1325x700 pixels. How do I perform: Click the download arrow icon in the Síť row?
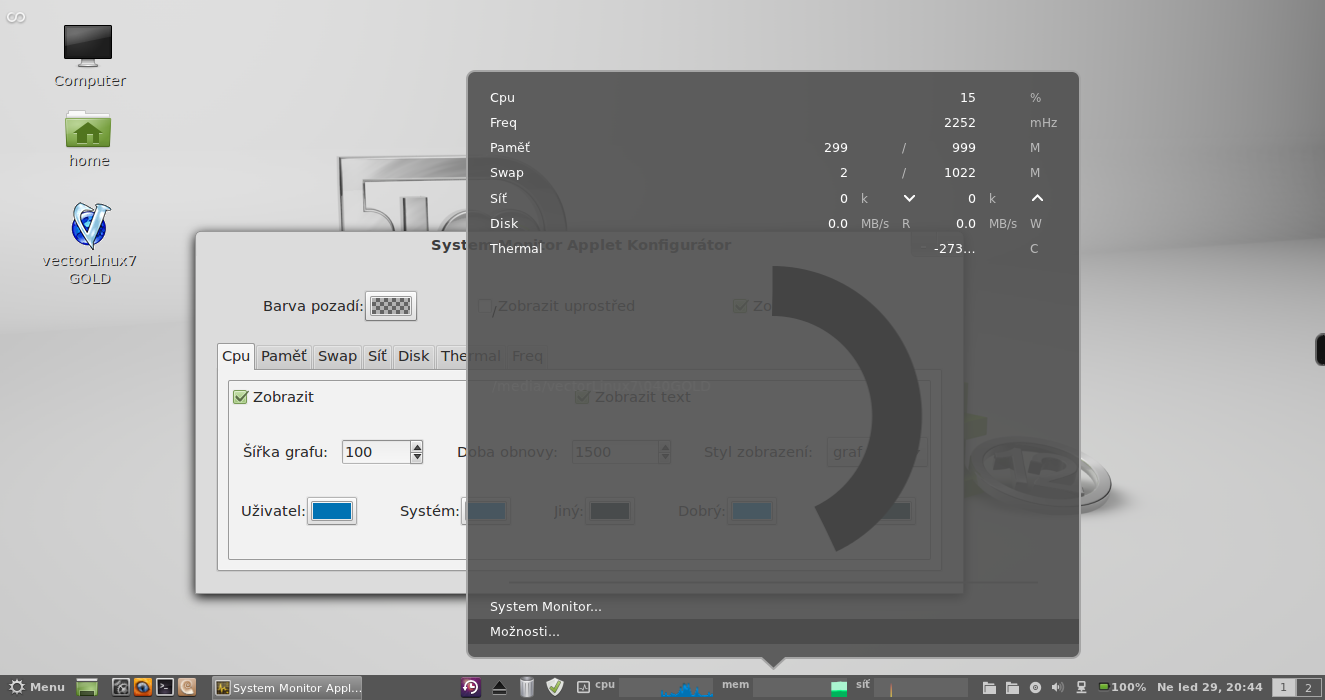point(909,198)
